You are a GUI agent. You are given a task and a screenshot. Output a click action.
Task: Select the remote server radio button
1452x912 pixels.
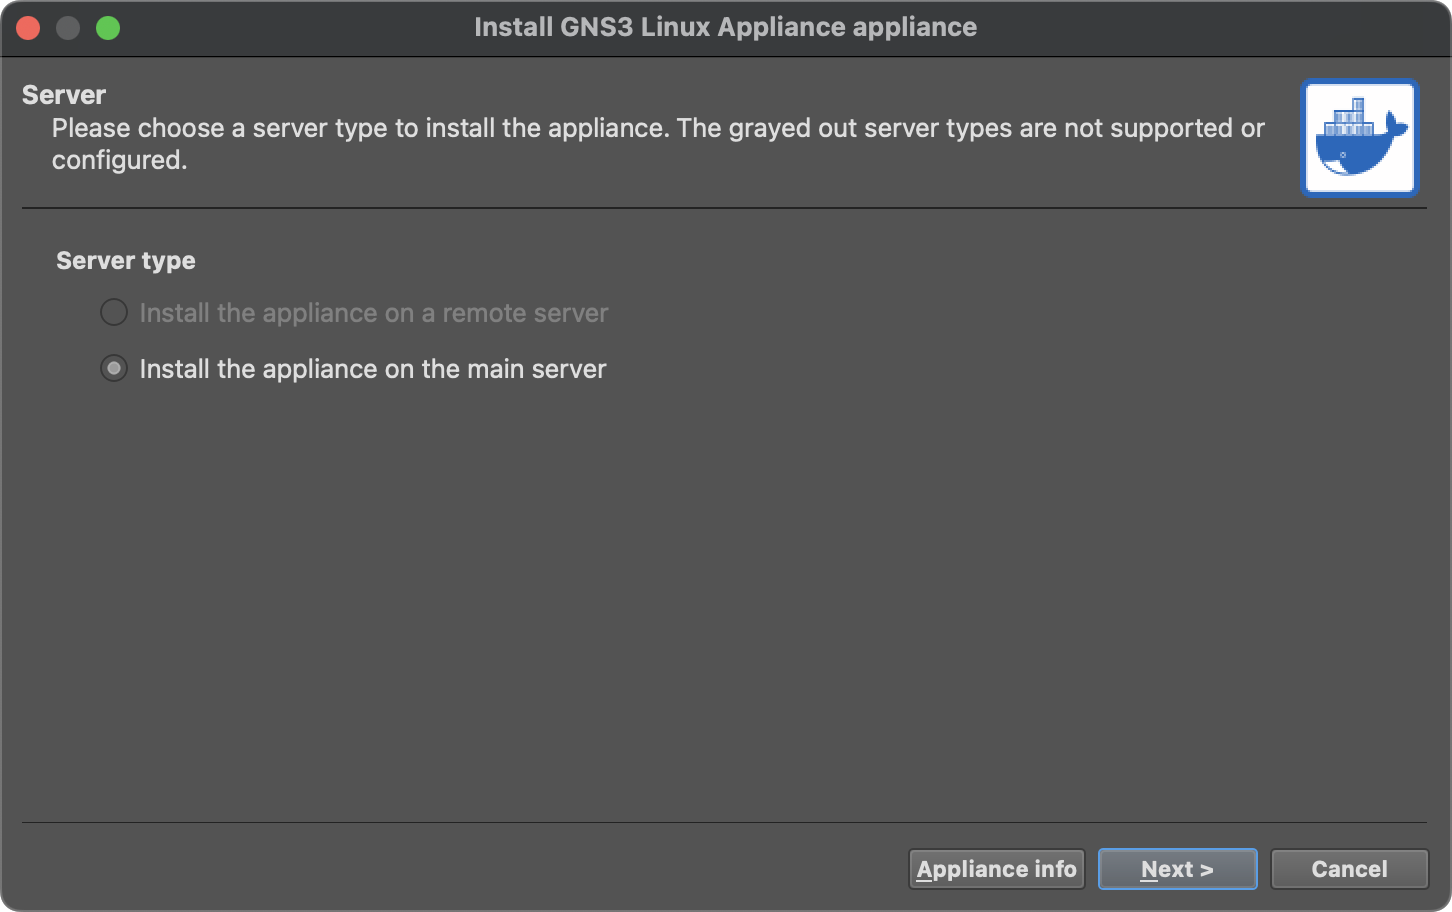[x=114, y=313]
